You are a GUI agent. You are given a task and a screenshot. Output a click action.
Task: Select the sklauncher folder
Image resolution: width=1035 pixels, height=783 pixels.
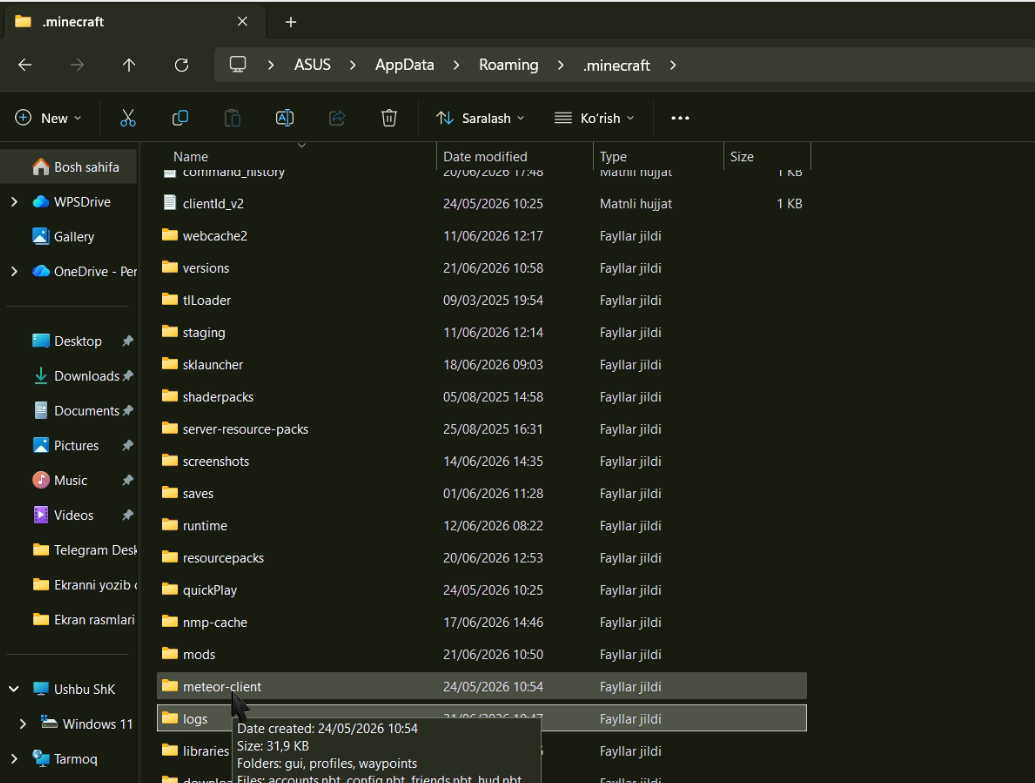point(482,364)
